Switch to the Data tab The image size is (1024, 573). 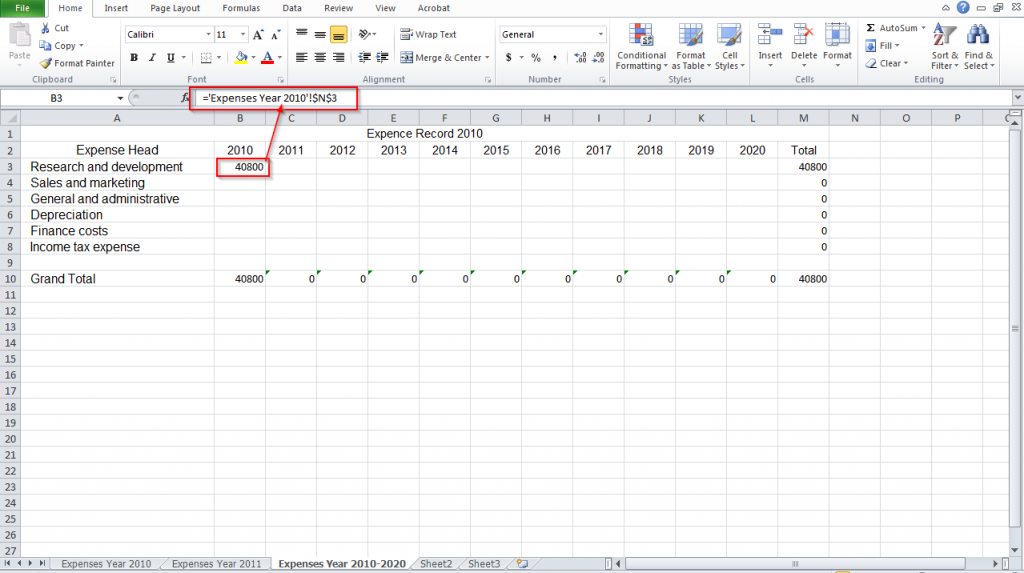[x=292, y=8]
